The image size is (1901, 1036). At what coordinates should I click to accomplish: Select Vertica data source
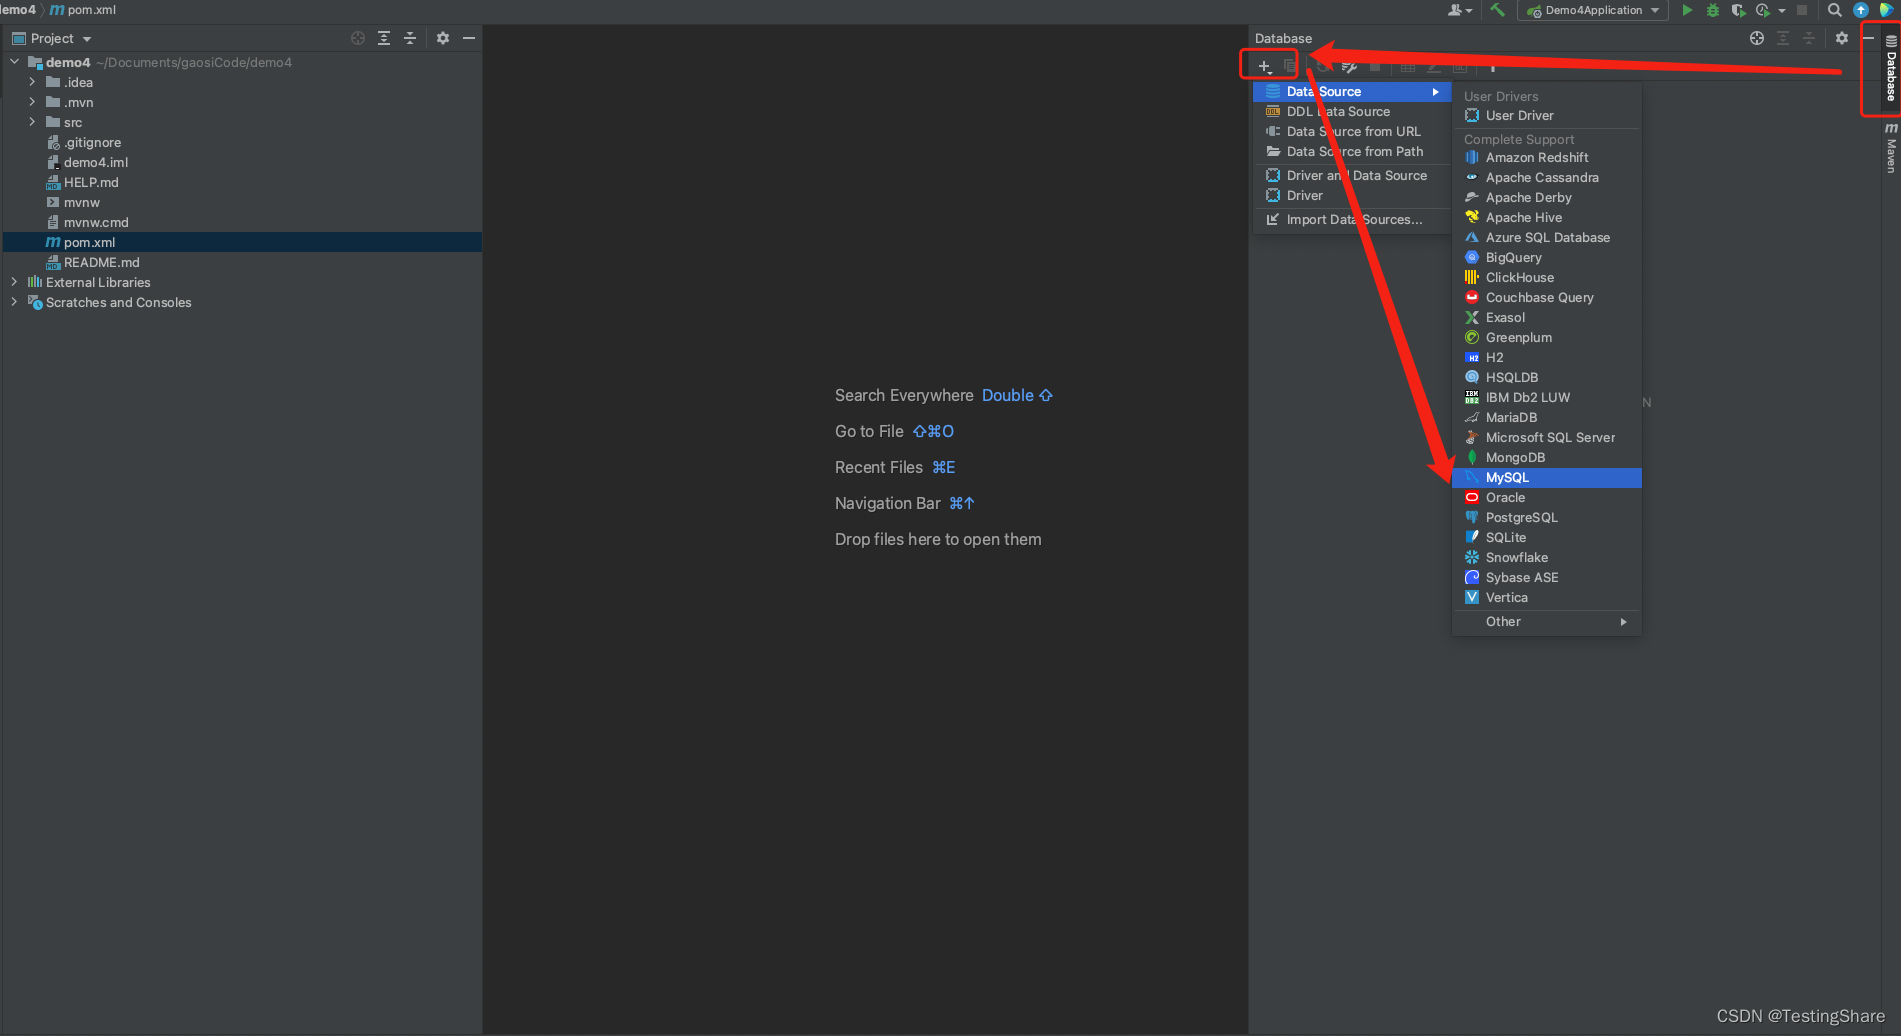pyautogui.click(x=1547, y=598)
